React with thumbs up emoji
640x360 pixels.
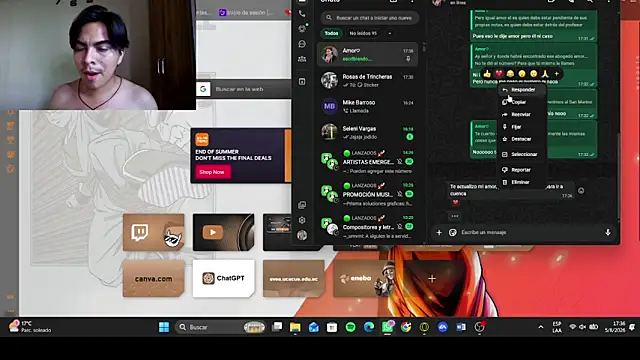click(487, 73)
